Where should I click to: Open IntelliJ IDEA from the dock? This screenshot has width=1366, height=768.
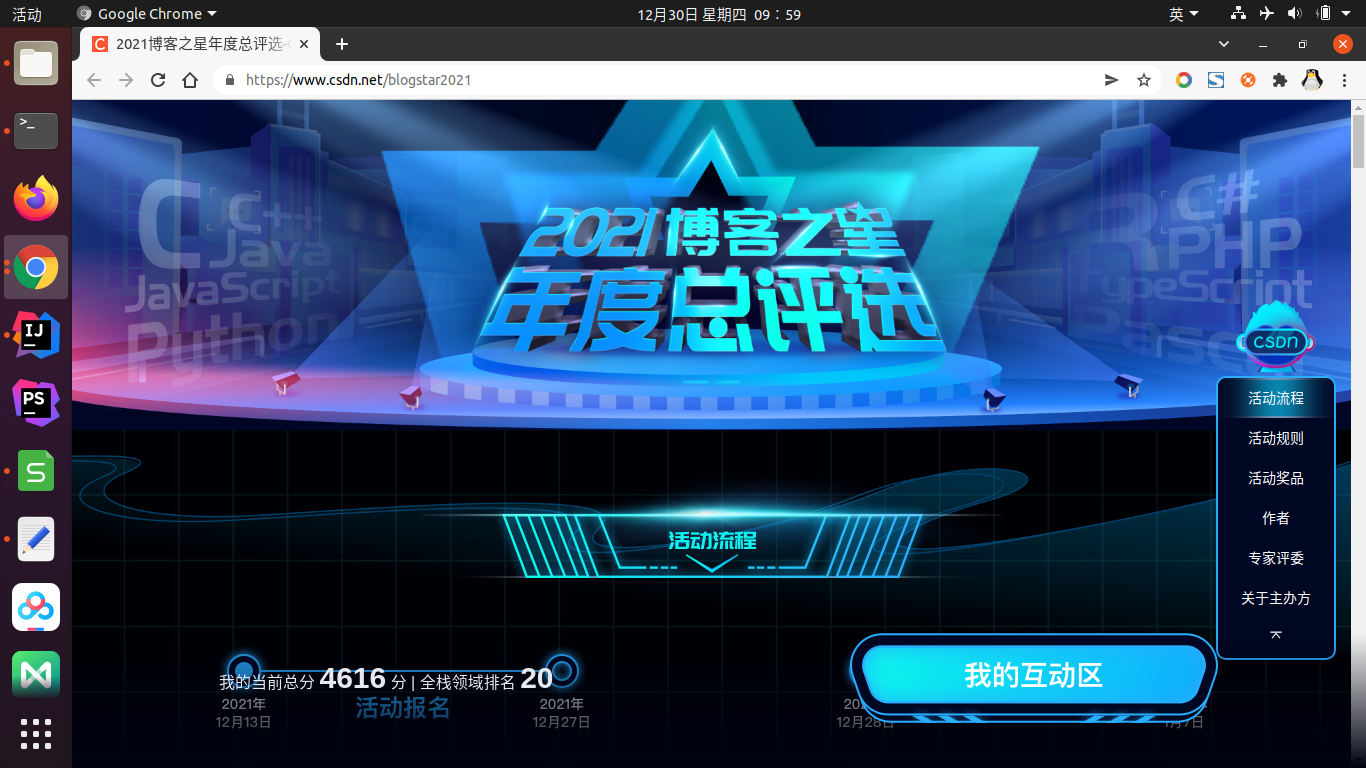click(36, 335)
